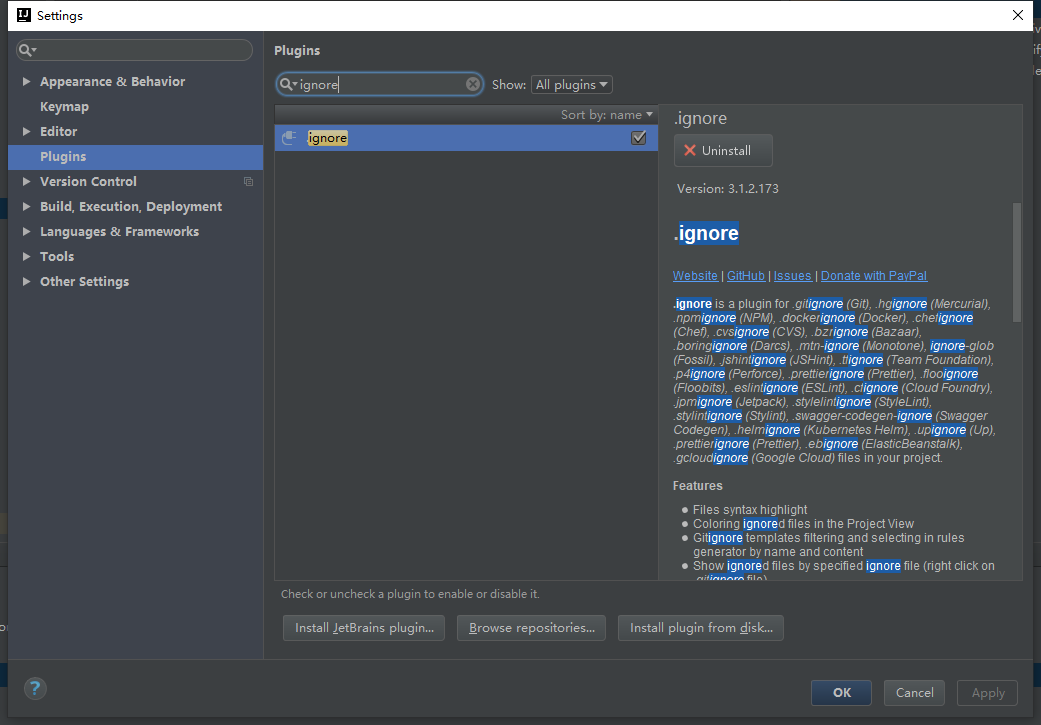Open help with the question mark icon
This screenshot has height=725, width=1041.
pos(35,688)
